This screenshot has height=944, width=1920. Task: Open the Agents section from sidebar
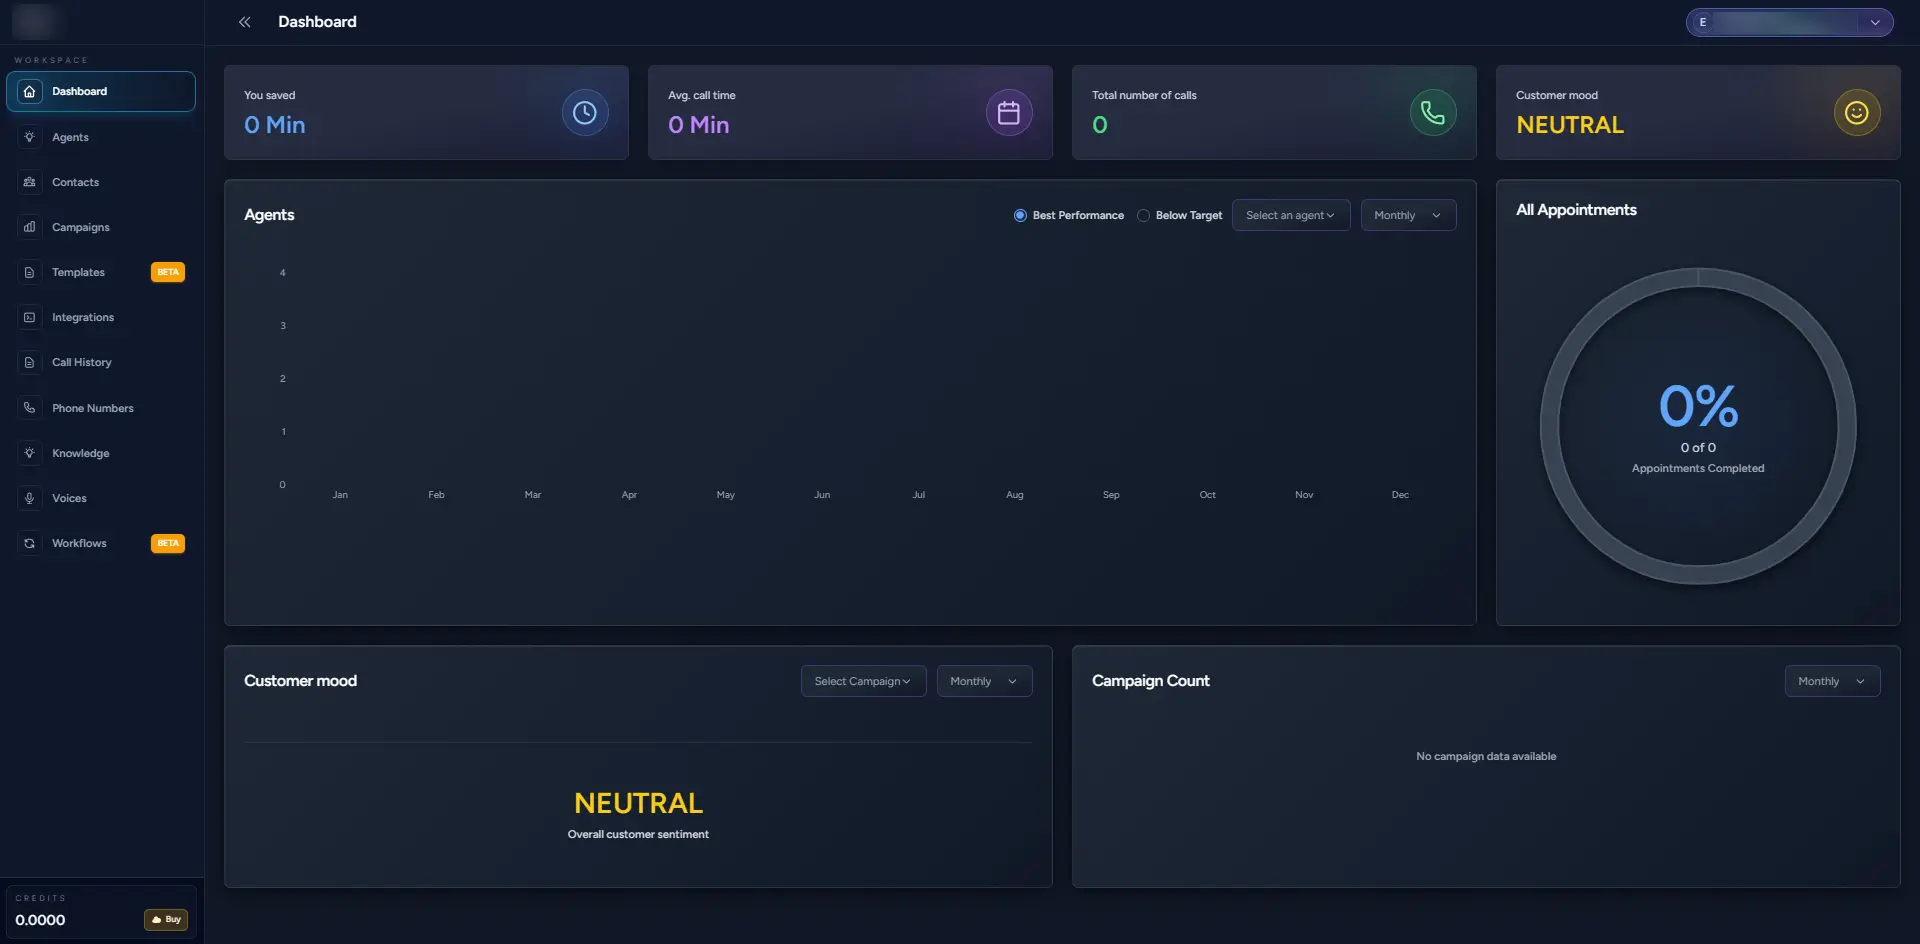[x=70, y=137]
